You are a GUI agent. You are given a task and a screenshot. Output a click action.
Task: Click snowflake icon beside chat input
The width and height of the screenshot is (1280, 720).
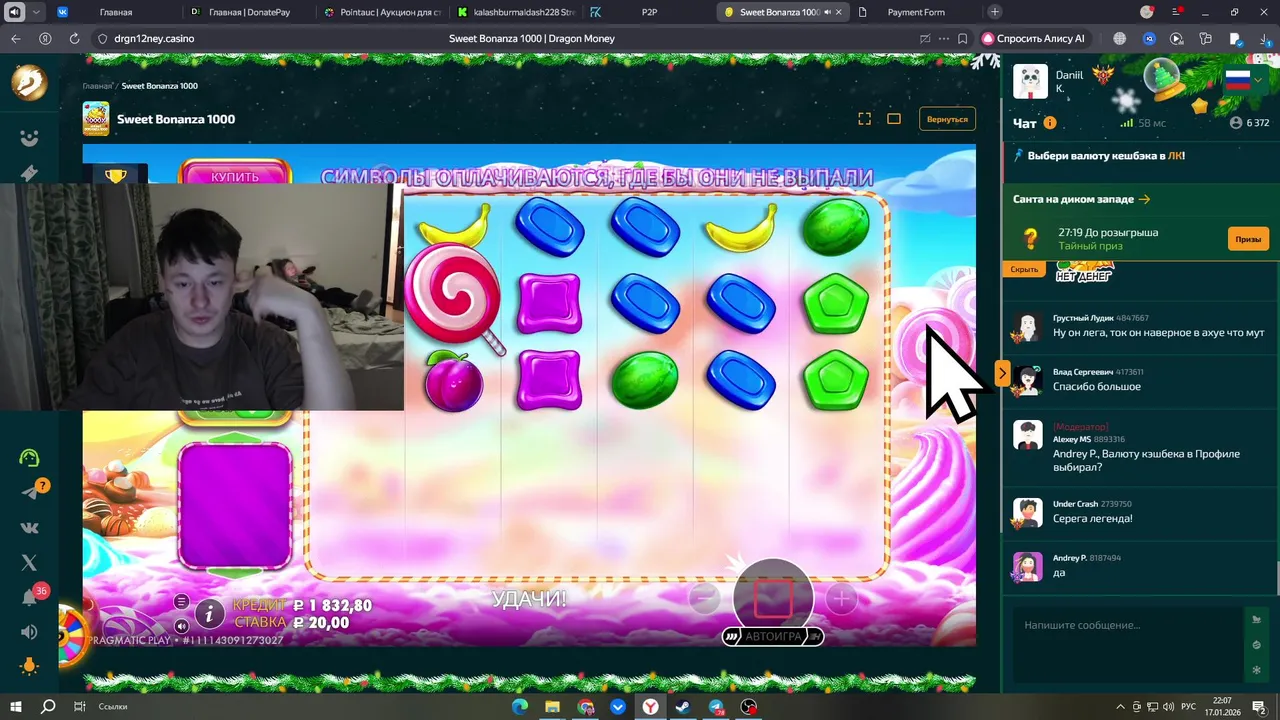click(1257, 669)
